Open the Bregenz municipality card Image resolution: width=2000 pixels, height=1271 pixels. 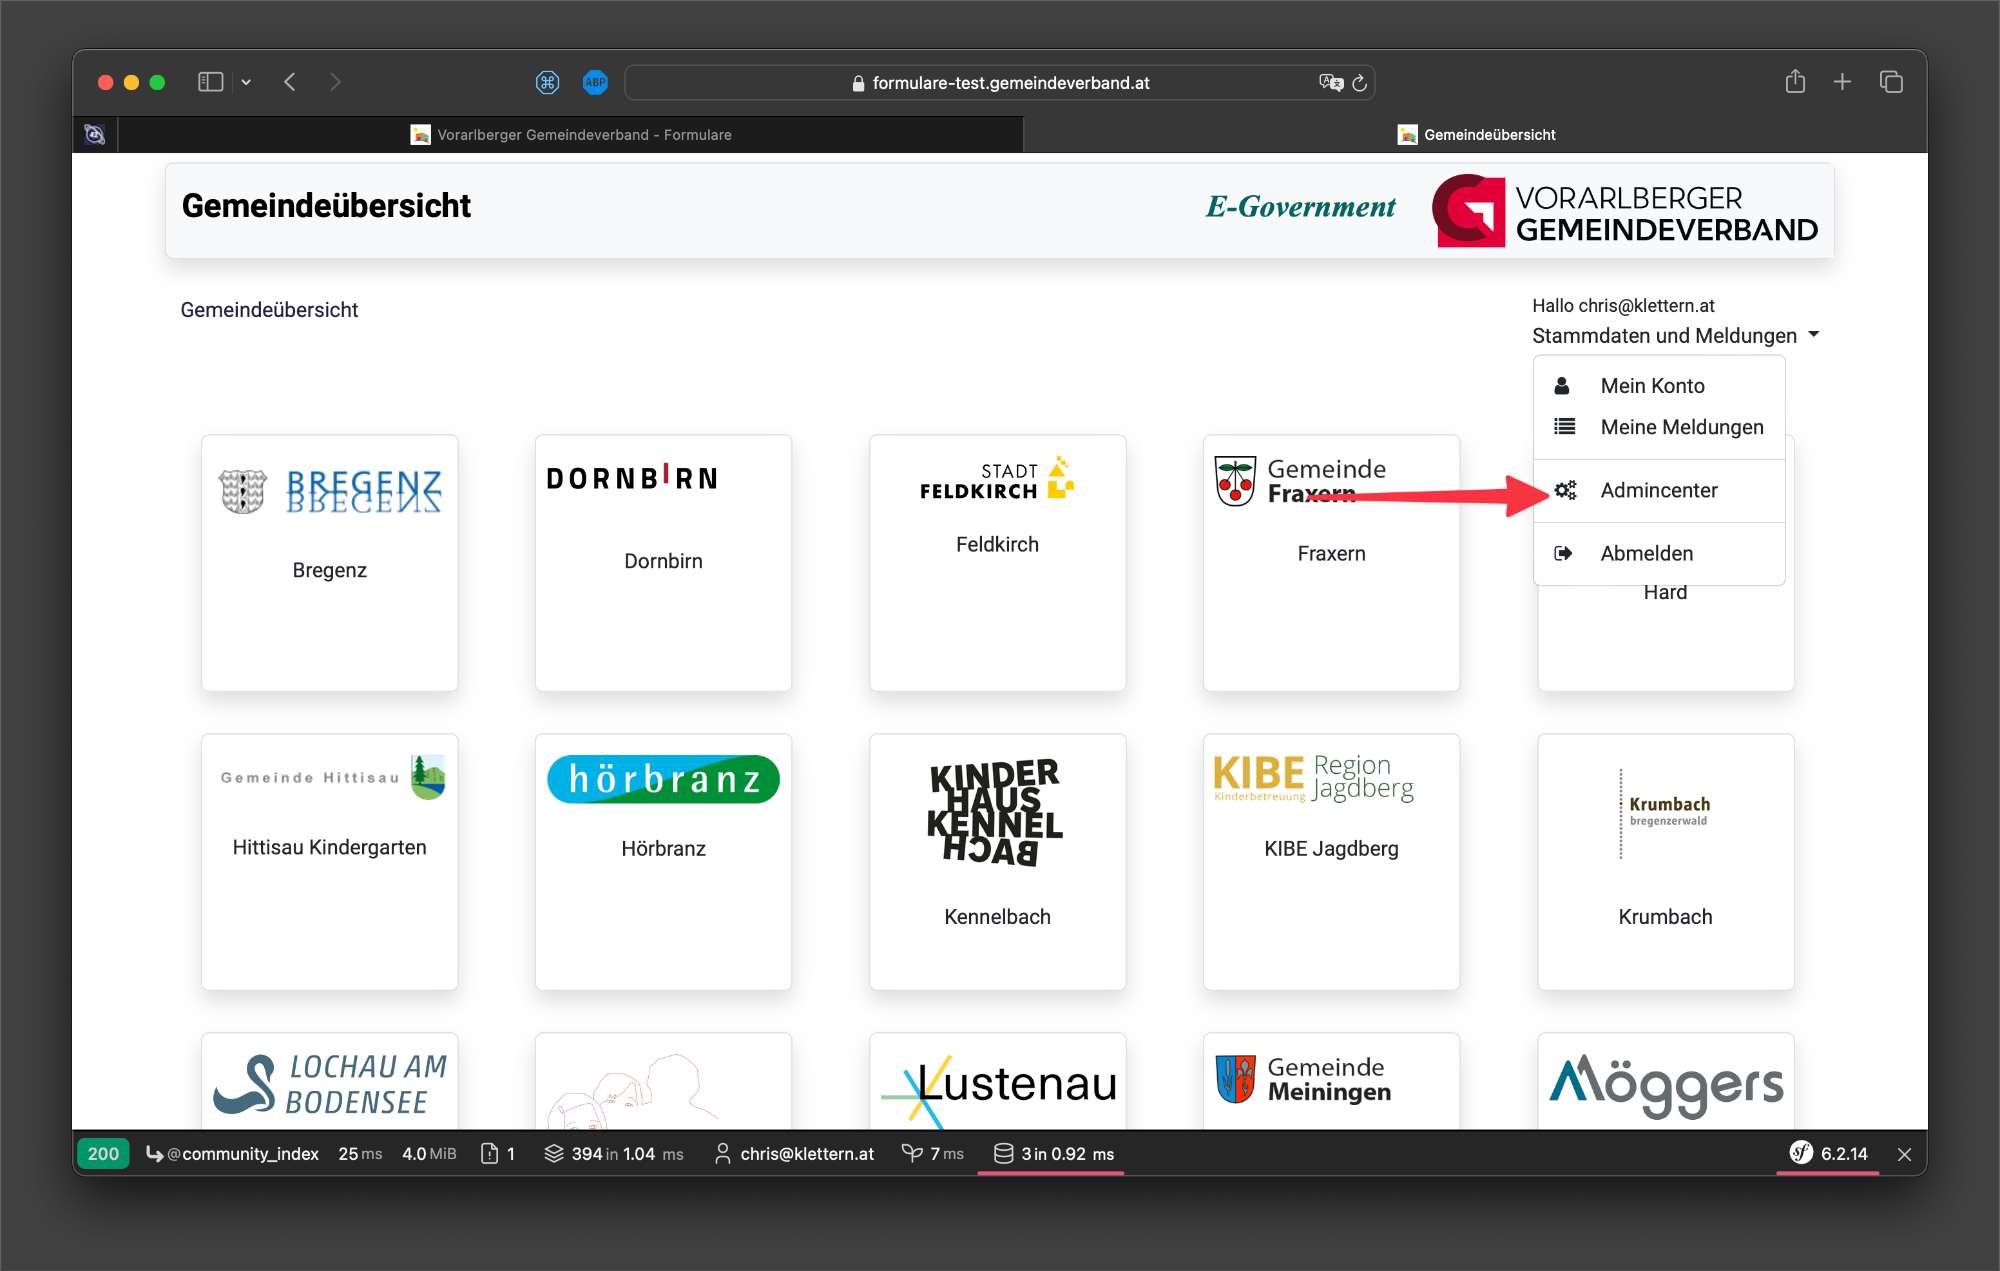(x=330, y=563)
